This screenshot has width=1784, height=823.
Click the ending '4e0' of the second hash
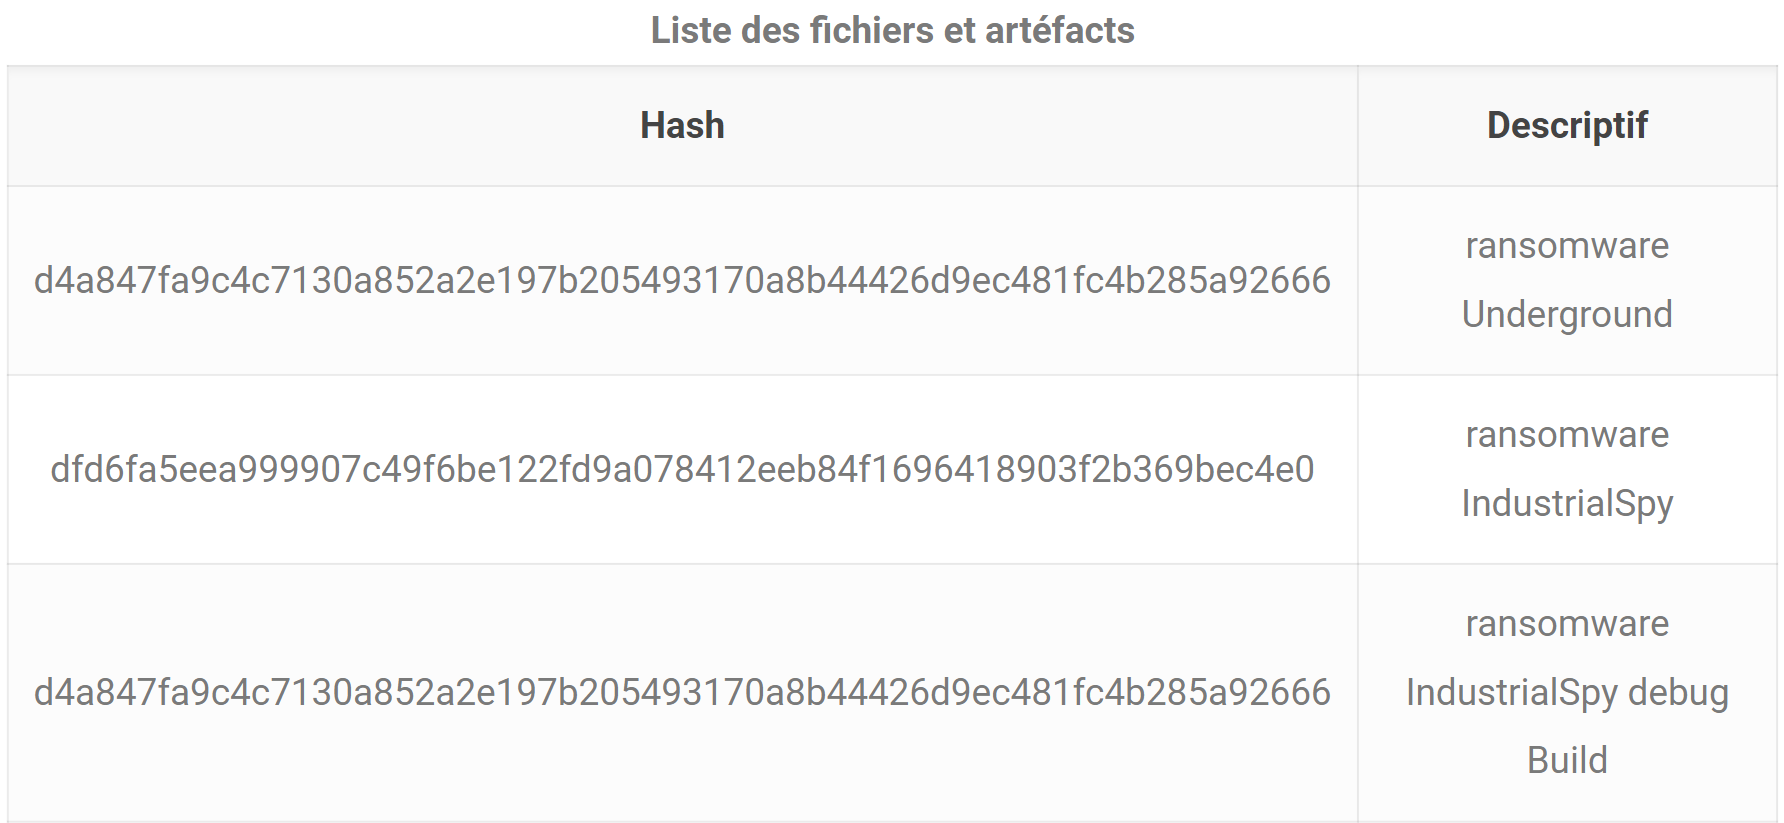point(1285,470)
